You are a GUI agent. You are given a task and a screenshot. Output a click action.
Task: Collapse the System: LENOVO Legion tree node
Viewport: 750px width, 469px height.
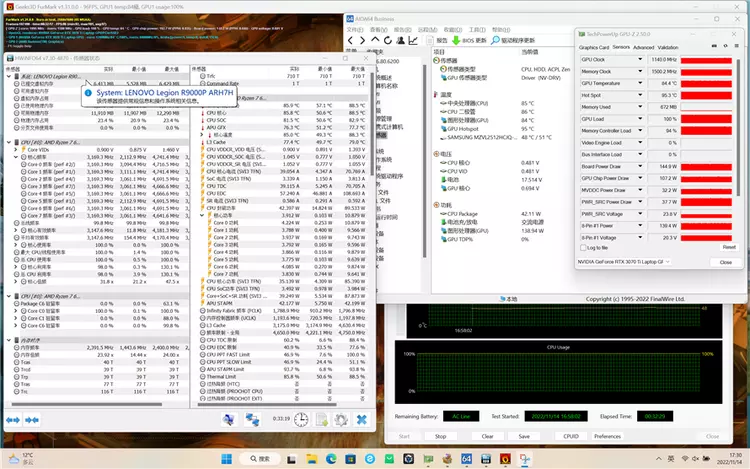(x=9, y=76)
